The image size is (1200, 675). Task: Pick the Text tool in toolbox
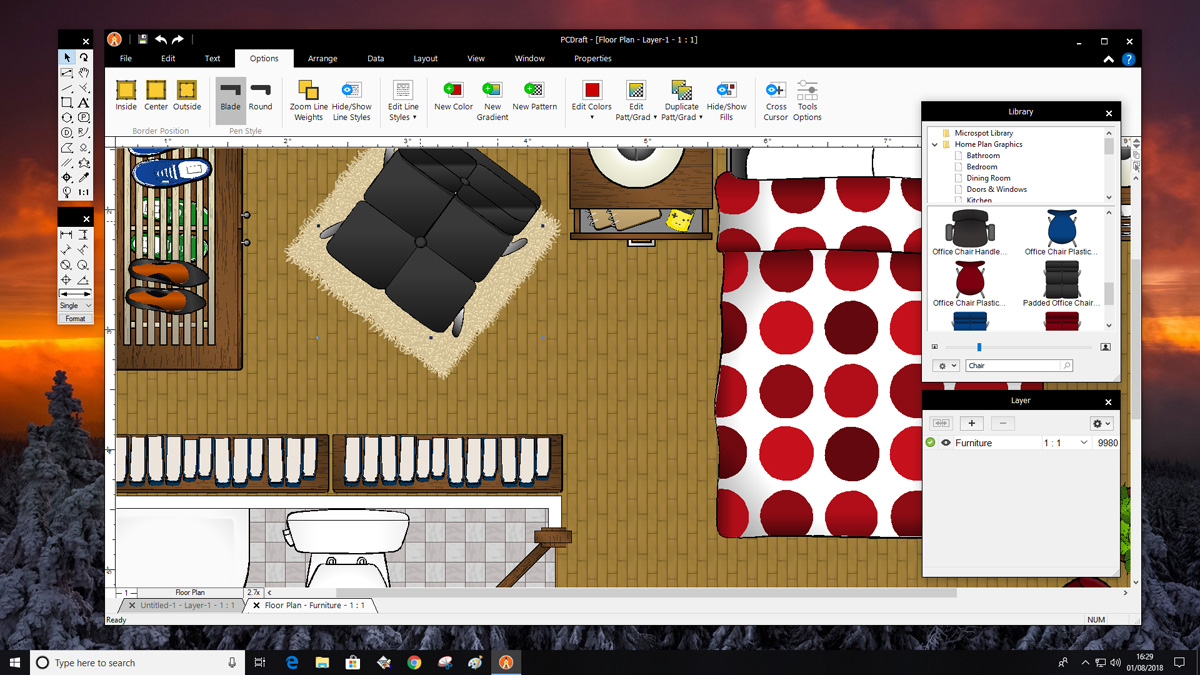(x=84, y=102)
